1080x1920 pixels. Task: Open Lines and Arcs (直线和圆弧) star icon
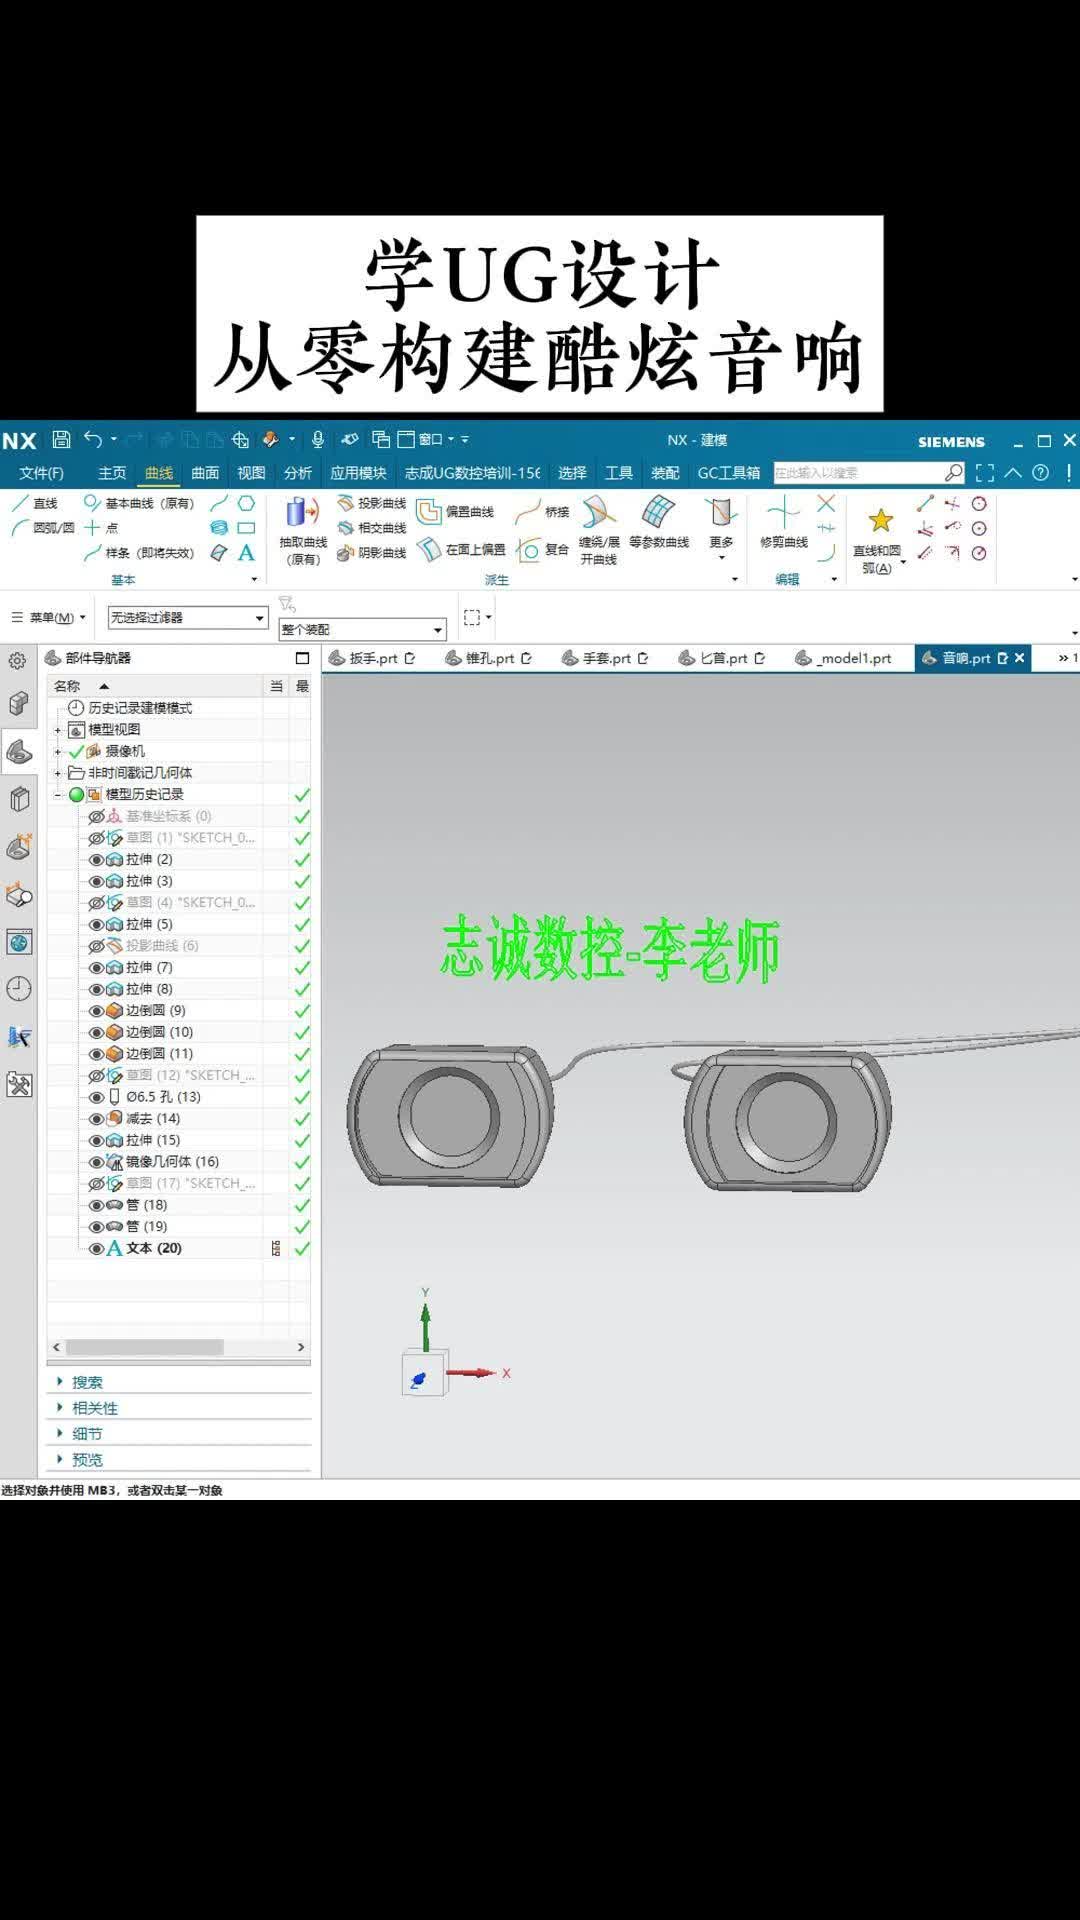(880, 521)
